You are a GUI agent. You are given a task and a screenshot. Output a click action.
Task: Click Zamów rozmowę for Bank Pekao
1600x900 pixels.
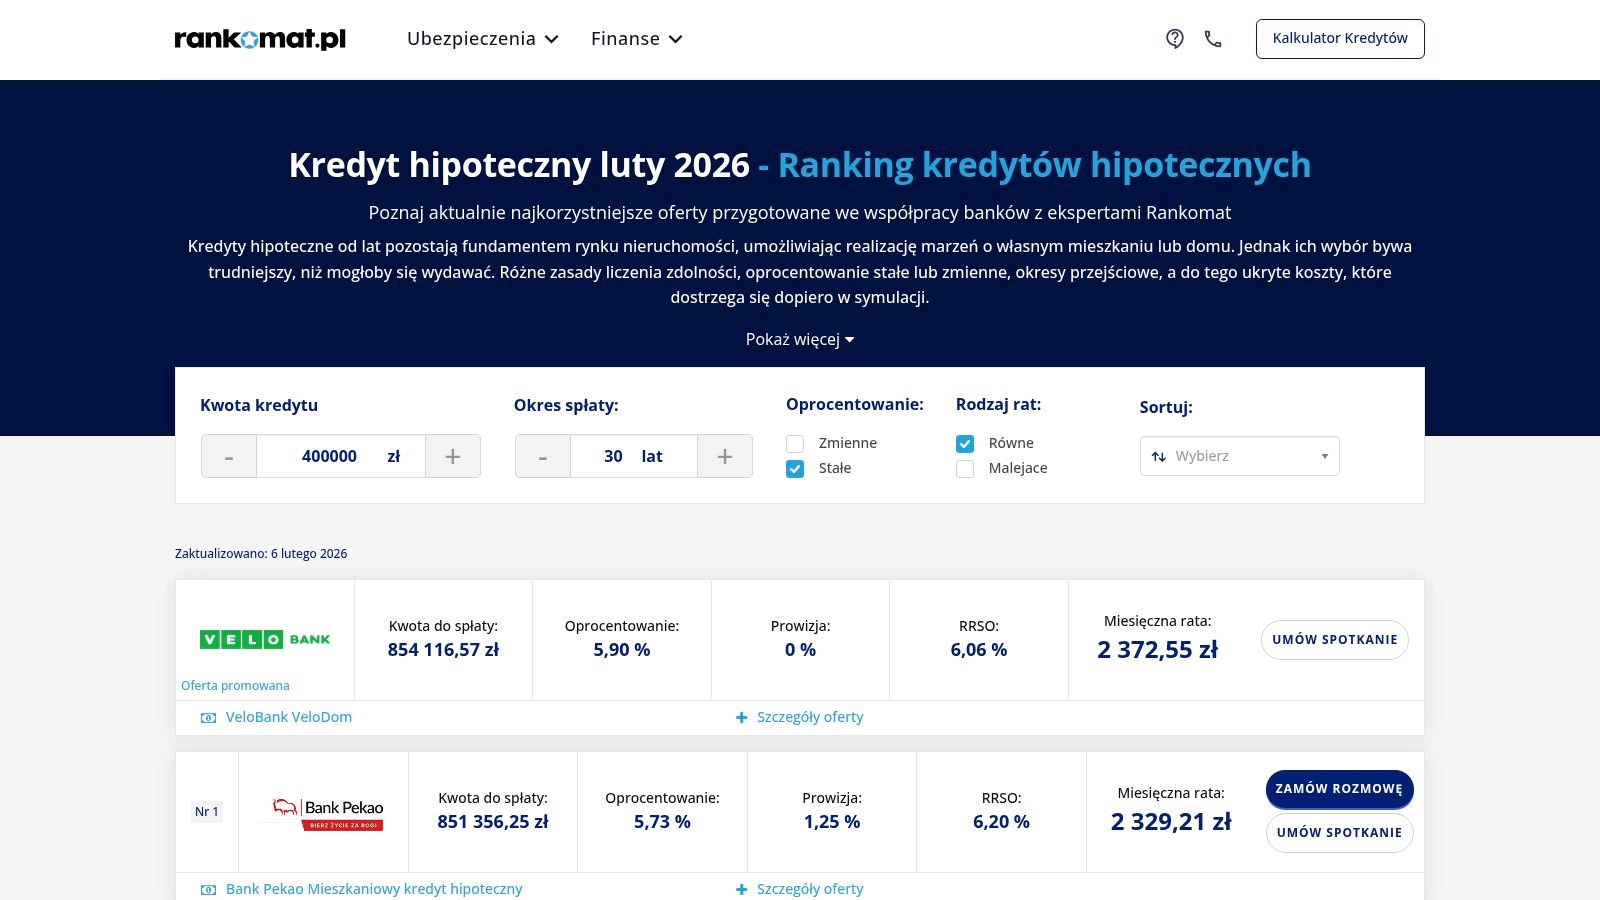(1340, 789)
